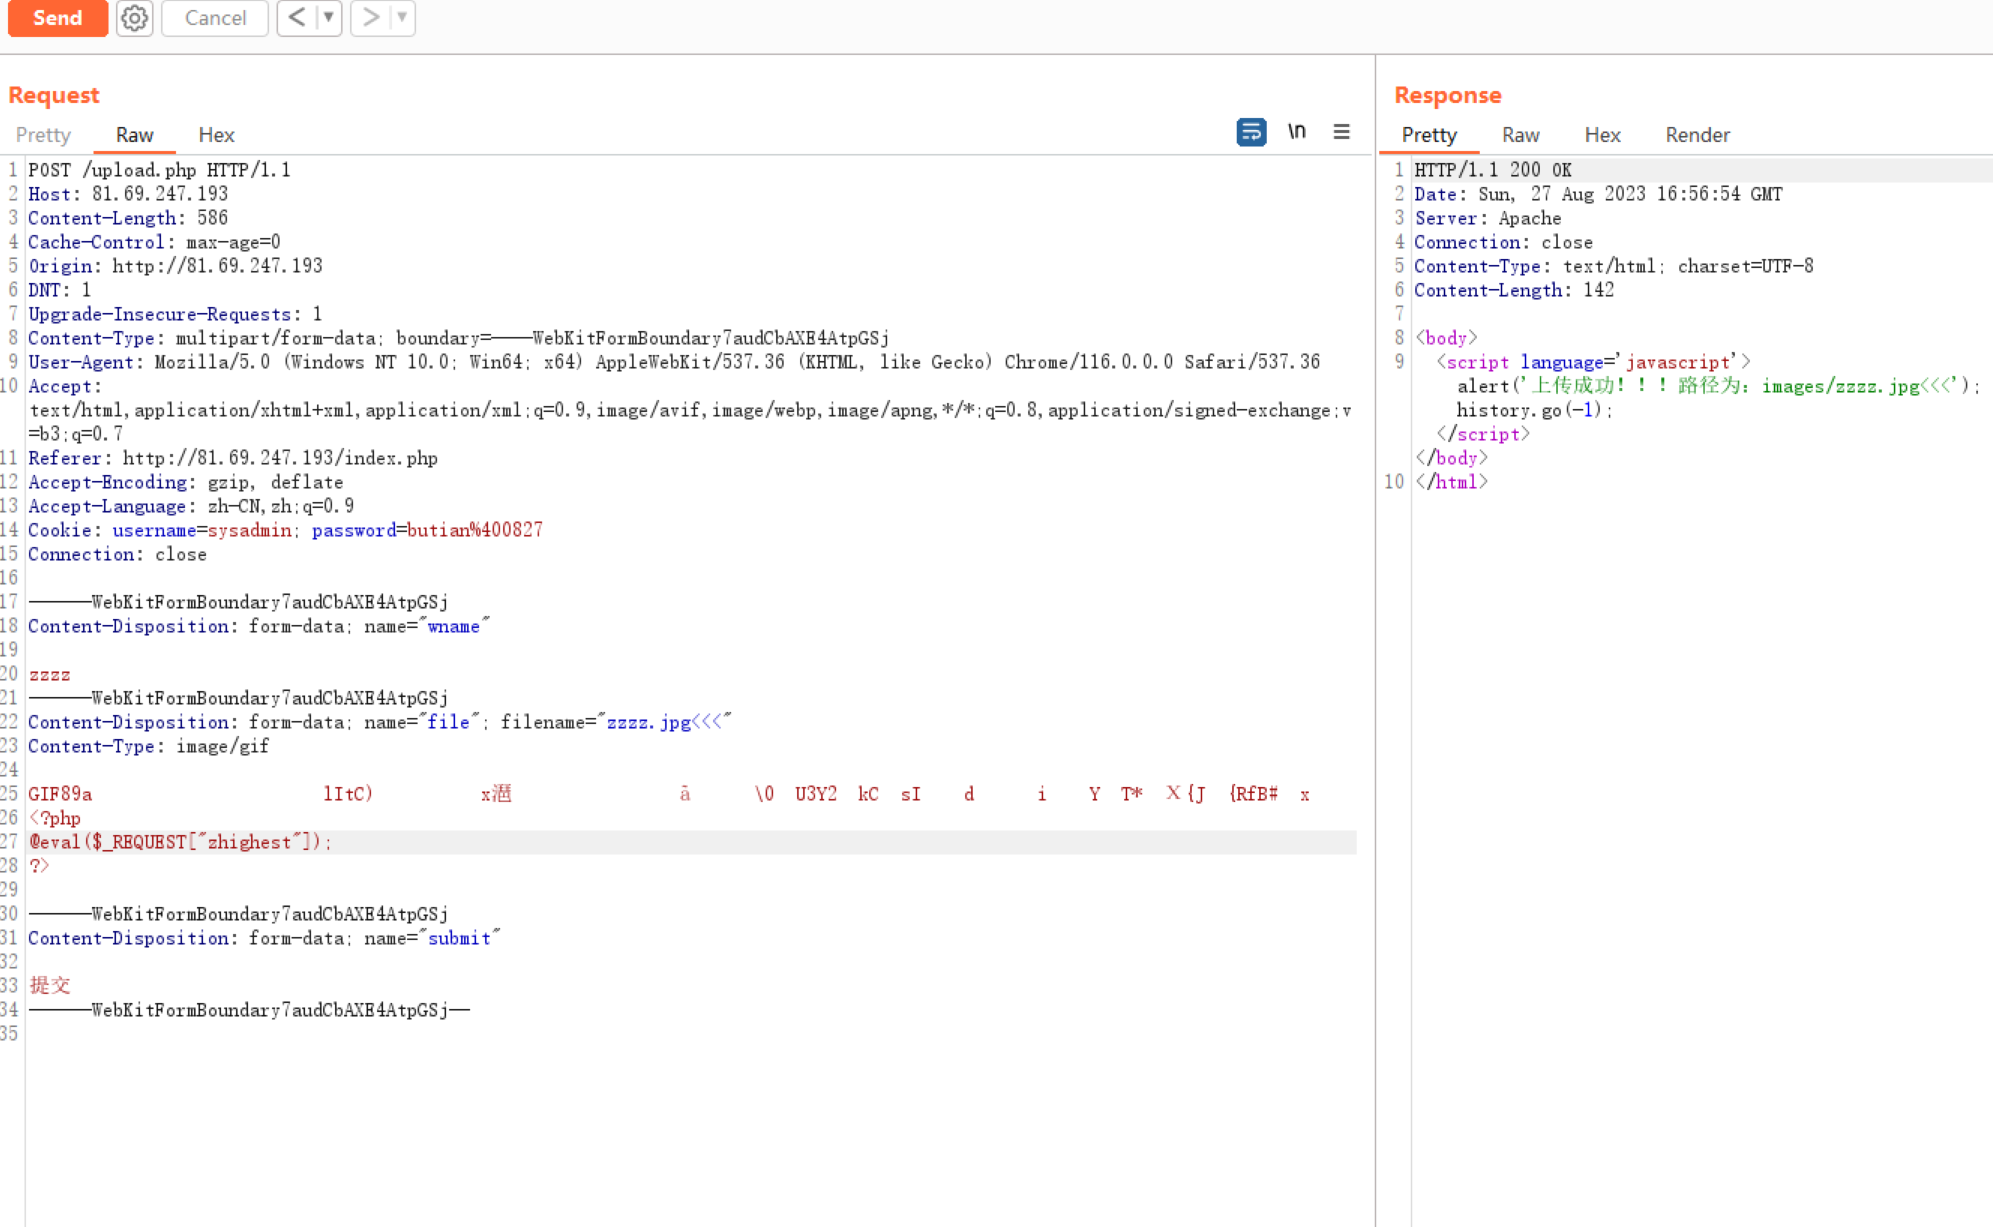Click the Cancel button

pos(214,18)
